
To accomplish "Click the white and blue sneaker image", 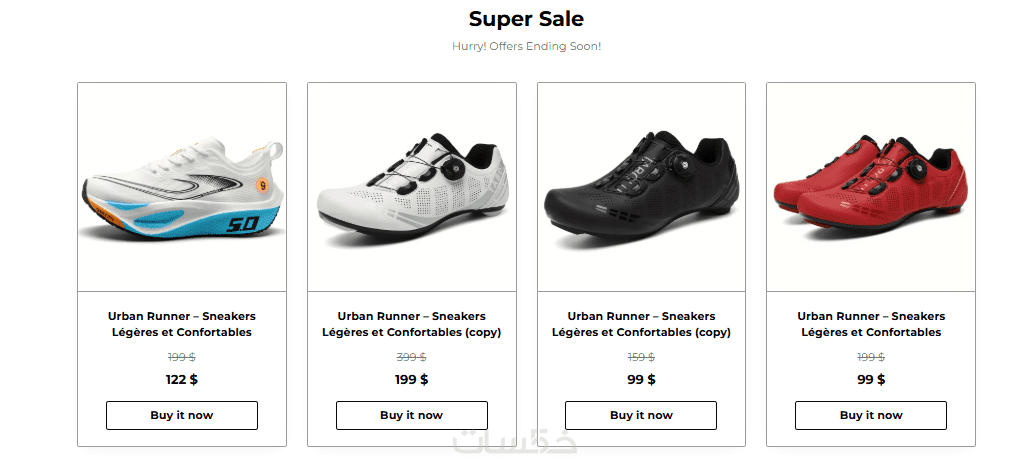I will pos(182,188).
